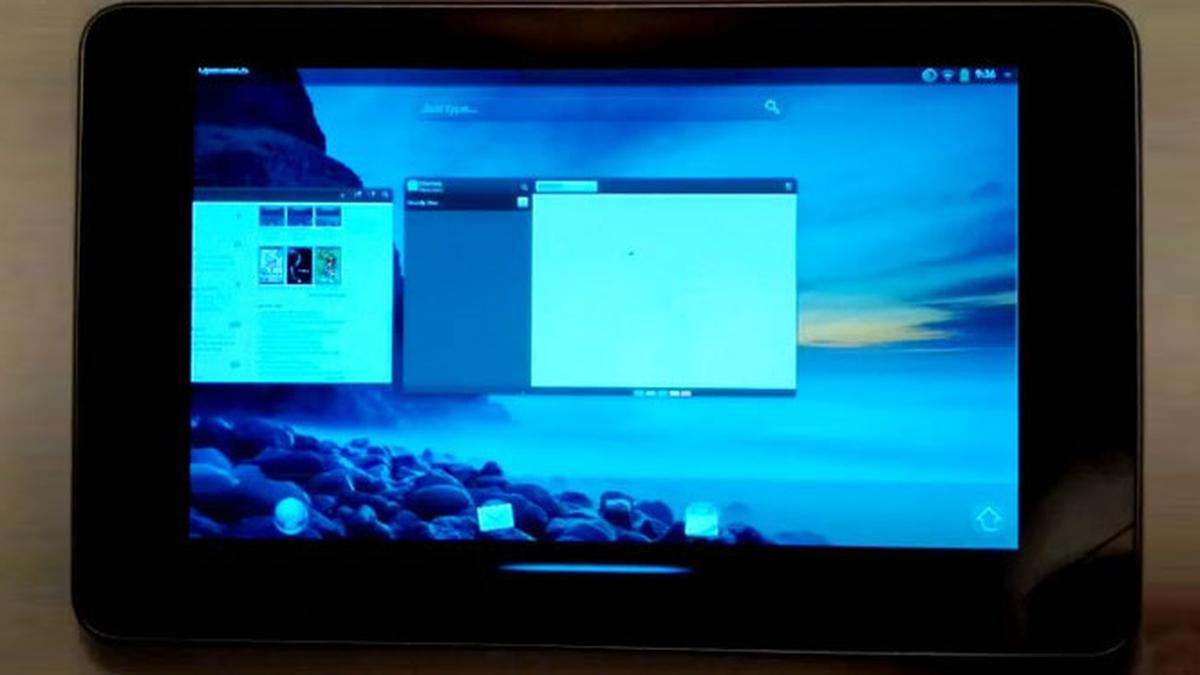Open the status bar dropdown arrow

tap(1005, 73)
